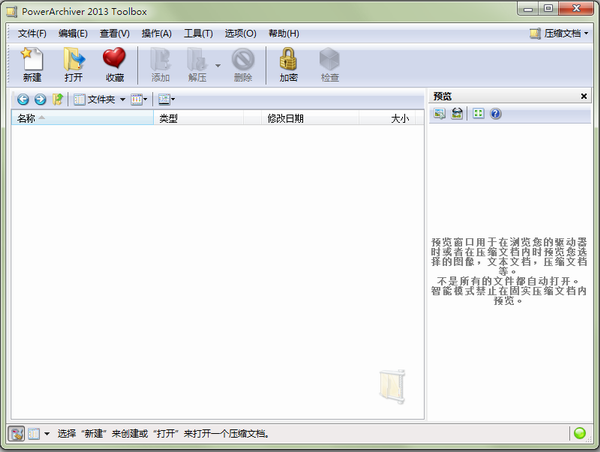Click the 添加 (Add) toolbar icon

[160, 64]
